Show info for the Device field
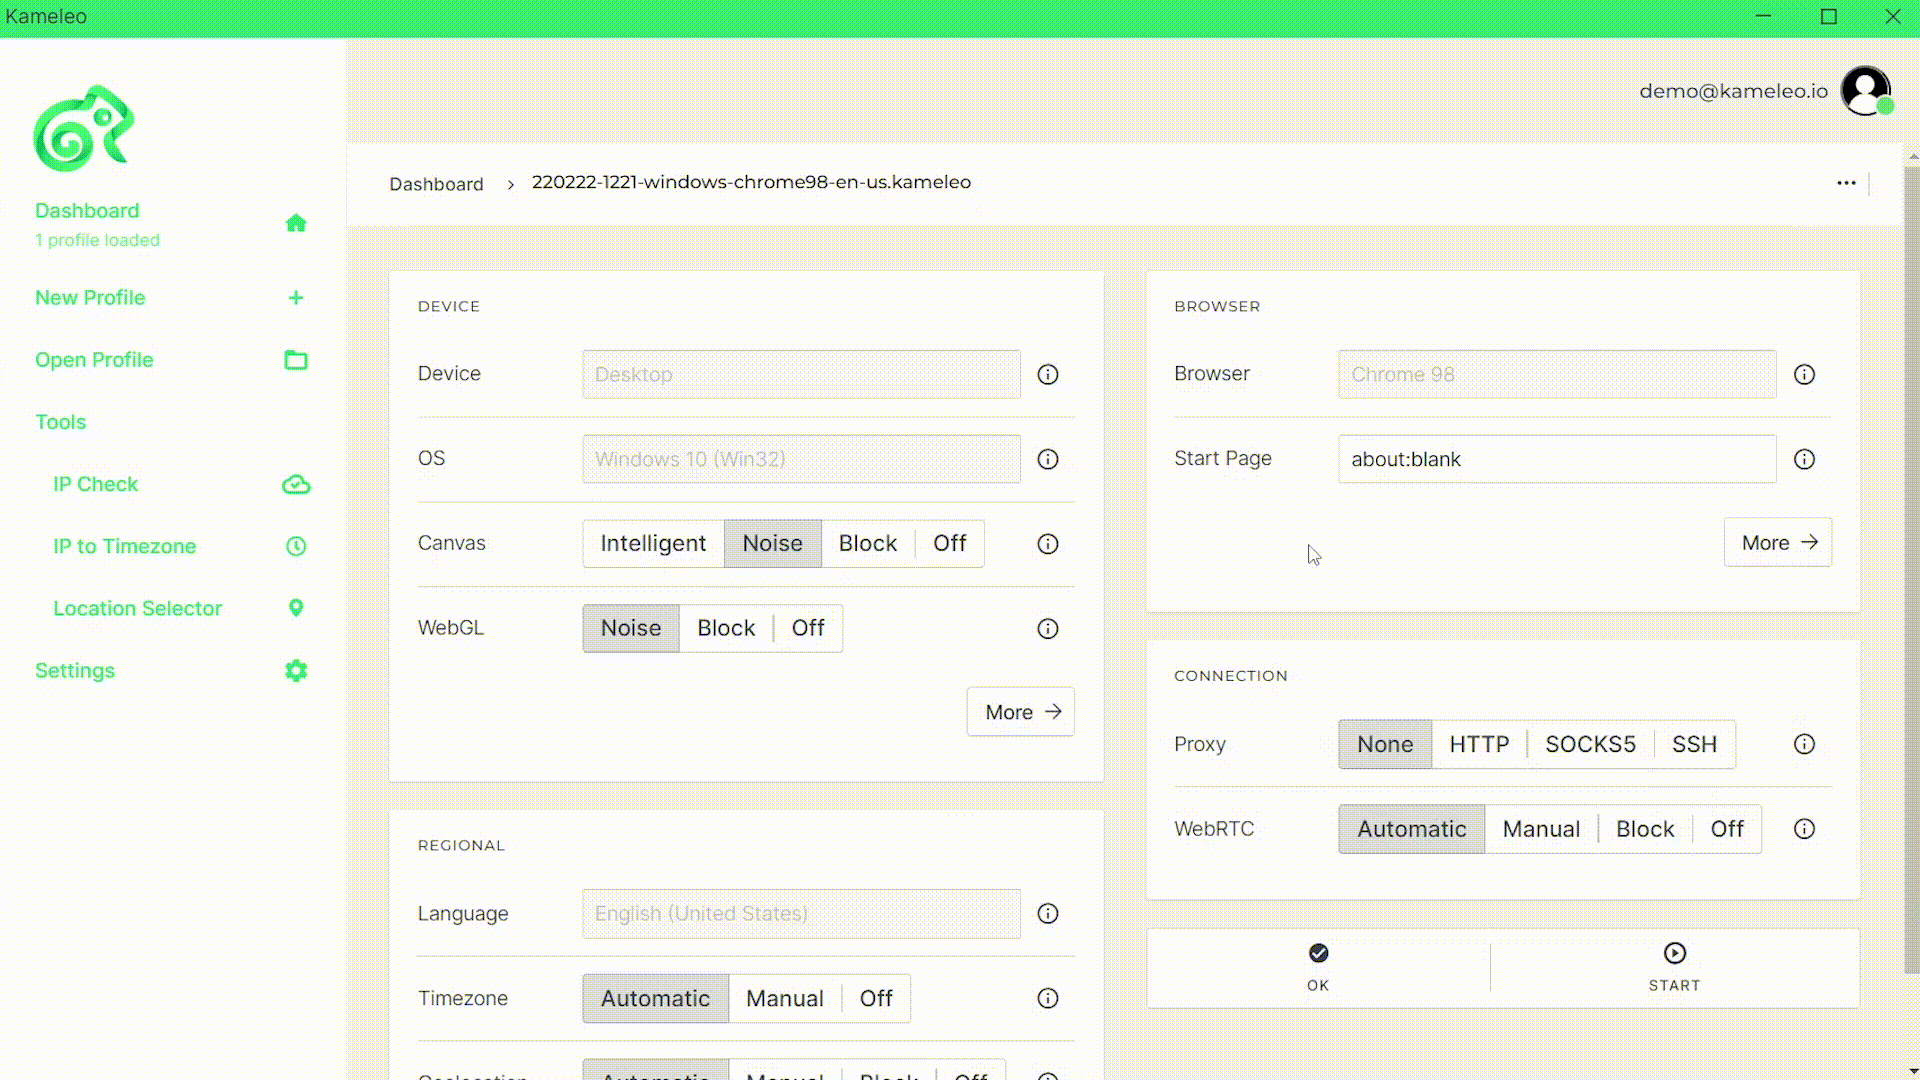The image size is (1920, 1080). coord(1047,374)
